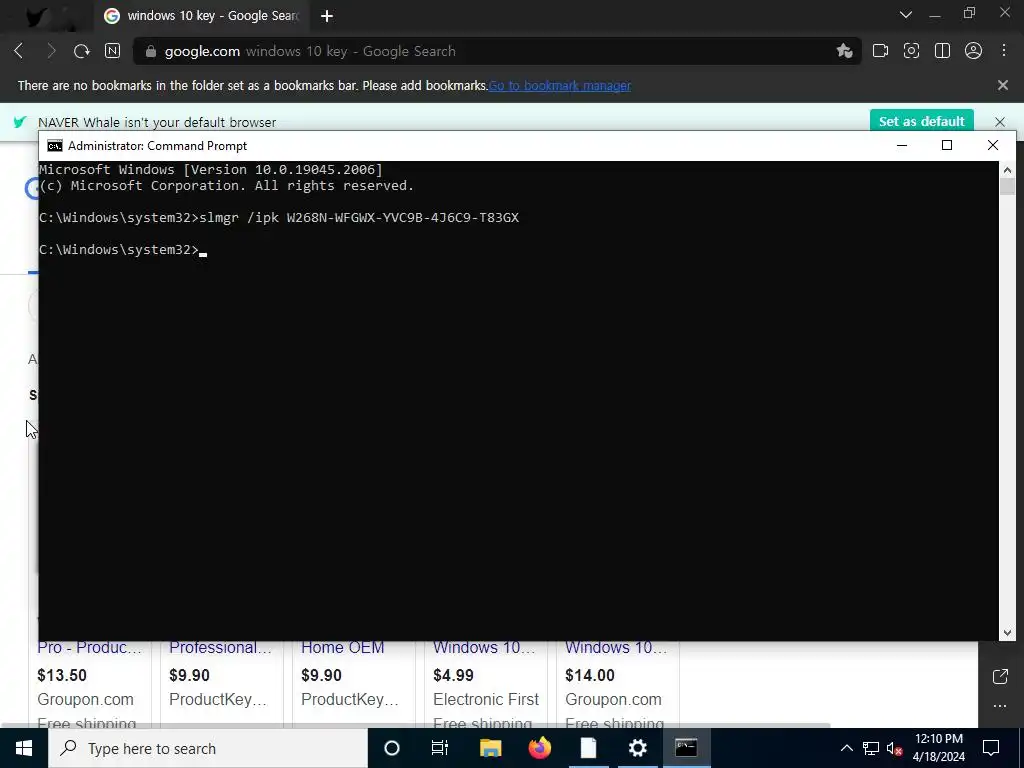
Task: Select the windows 10 key Google Search tab
Action: click(202, 16)
